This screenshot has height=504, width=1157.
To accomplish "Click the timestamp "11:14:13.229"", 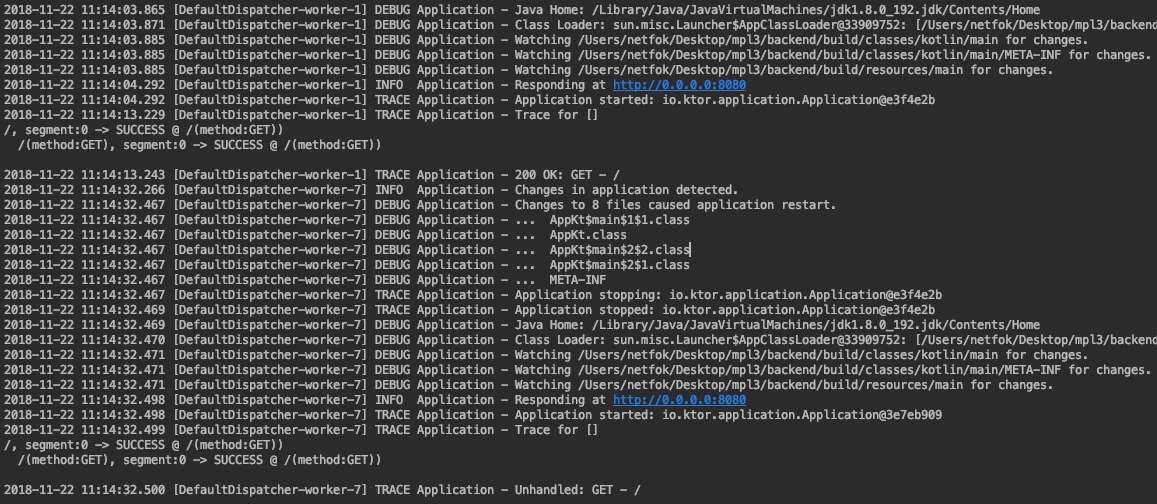I will click(x=123, y=114).
